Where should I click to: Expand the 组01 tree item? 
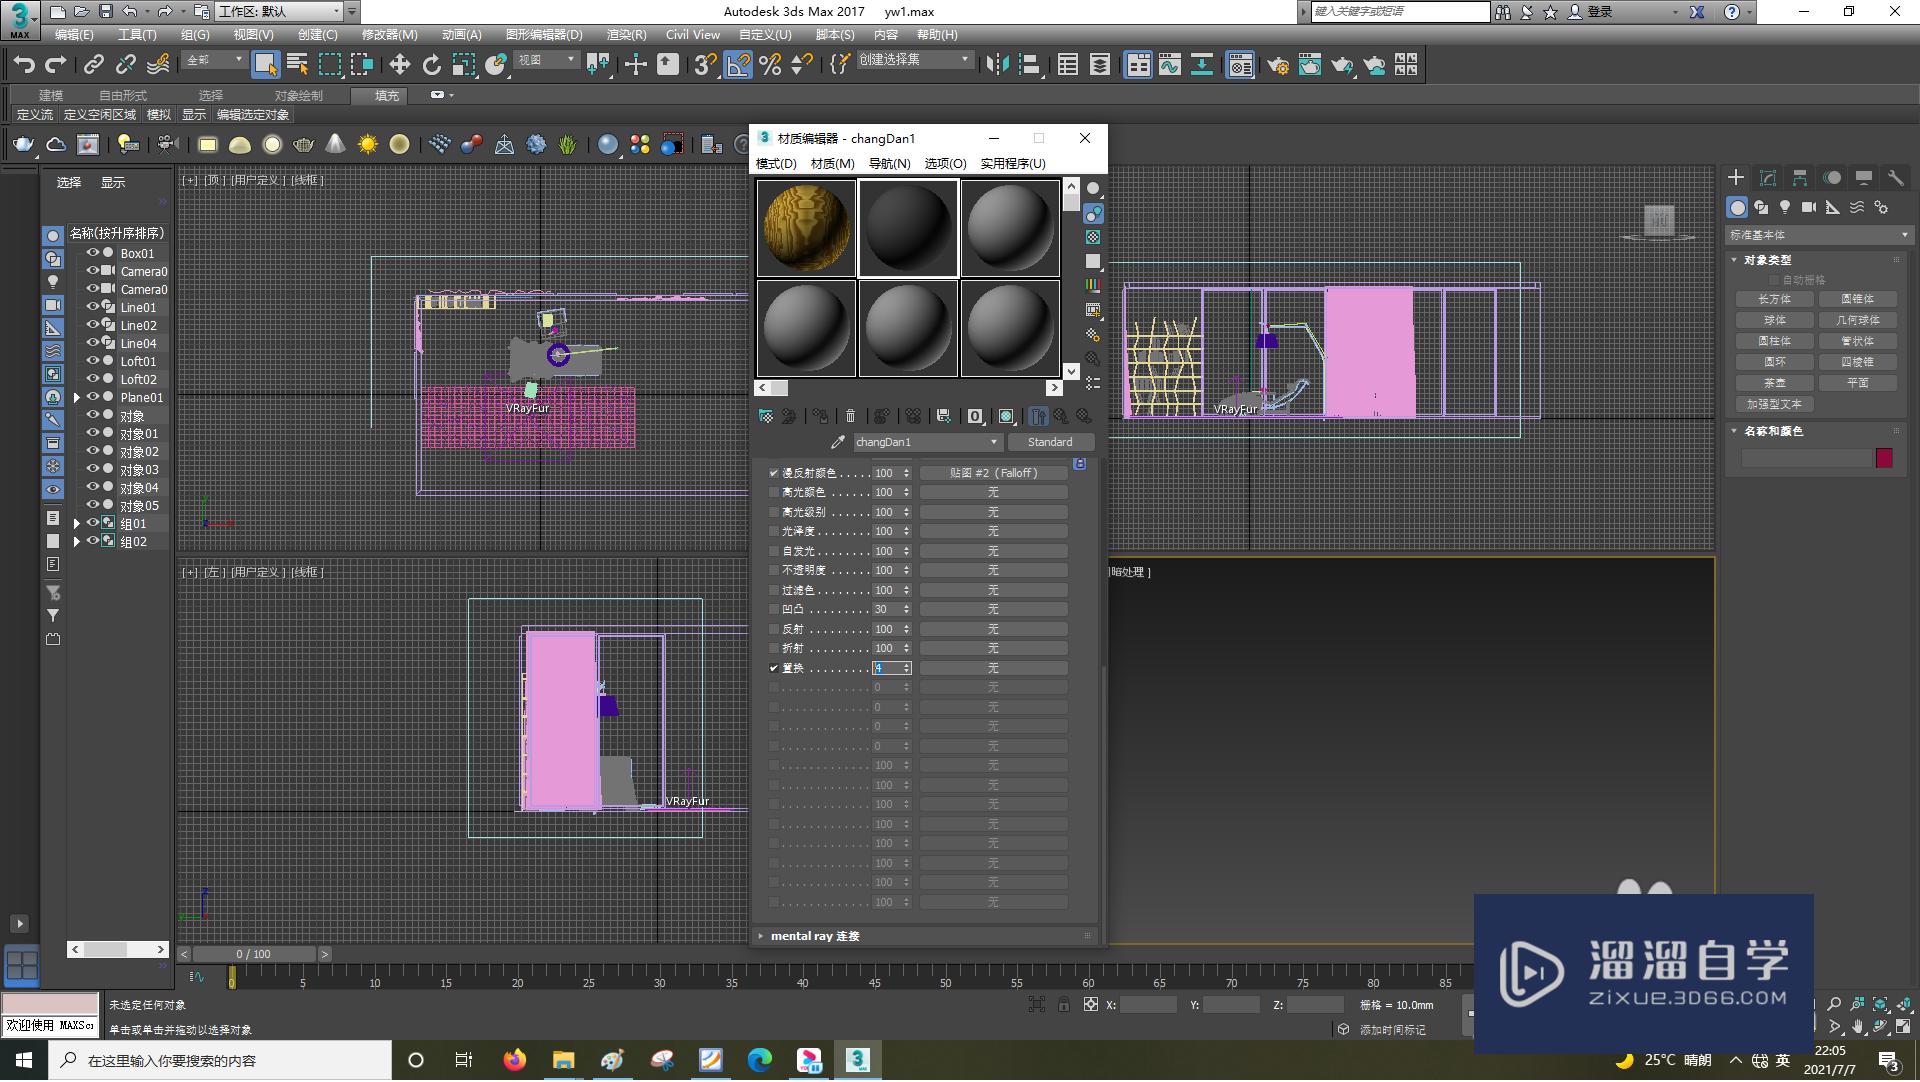tap(77, 523)
